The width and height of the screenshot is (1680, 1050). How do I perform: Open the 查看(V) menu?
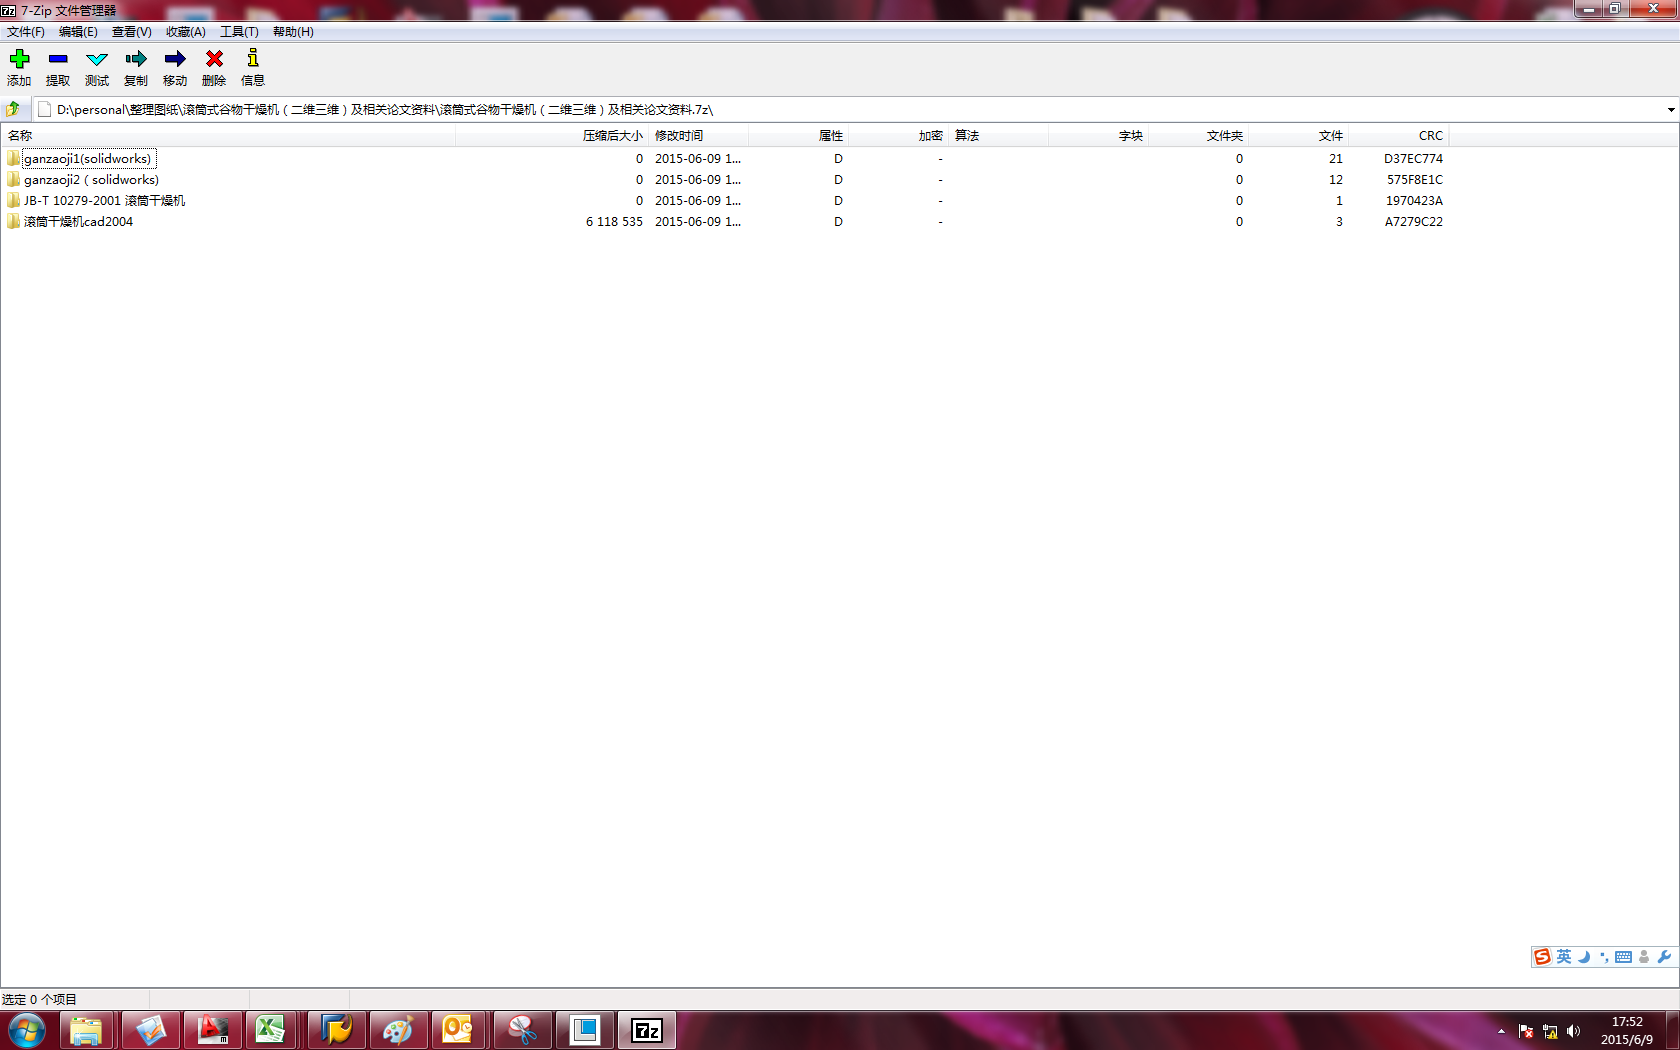pyautogui.click(x=131, y=32)
